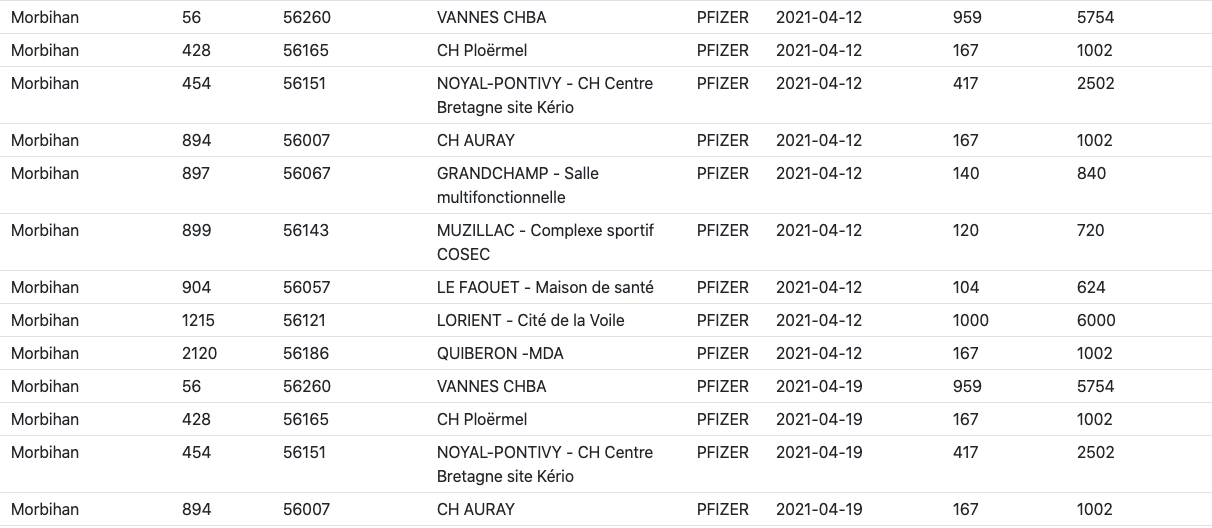Image resolution: width=1212 pixels, height=528 pixels.
Task: Click the GRANDCHAMP - Salle multifonctionnelle cell
Action: [x=518, y=185]
